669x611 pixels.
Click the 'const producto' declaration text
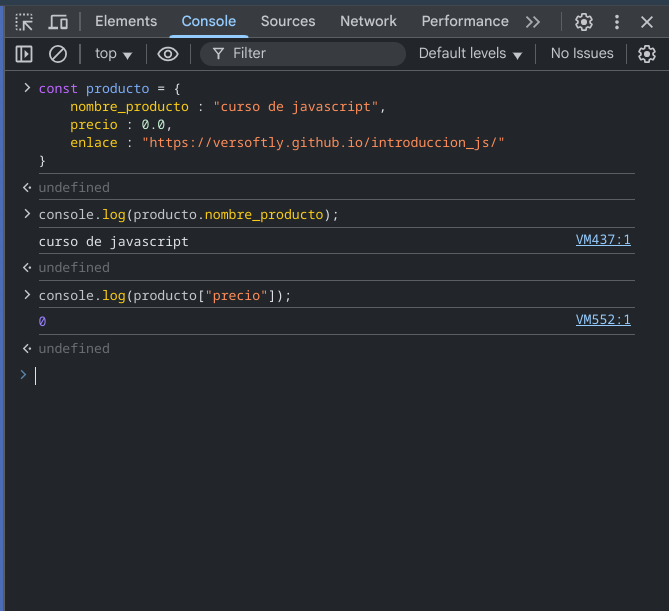[94, 89]
